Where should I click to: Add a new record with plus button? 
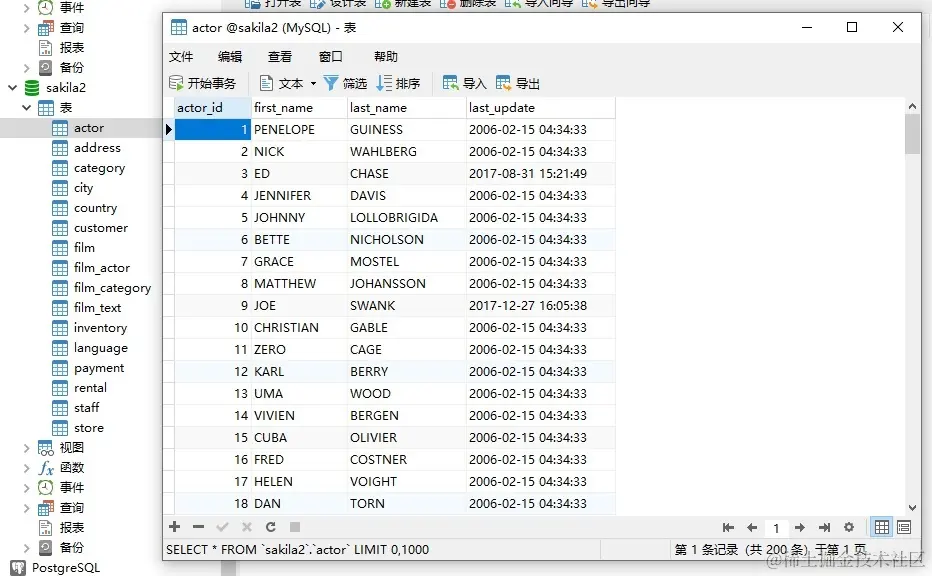click(175, 527)
